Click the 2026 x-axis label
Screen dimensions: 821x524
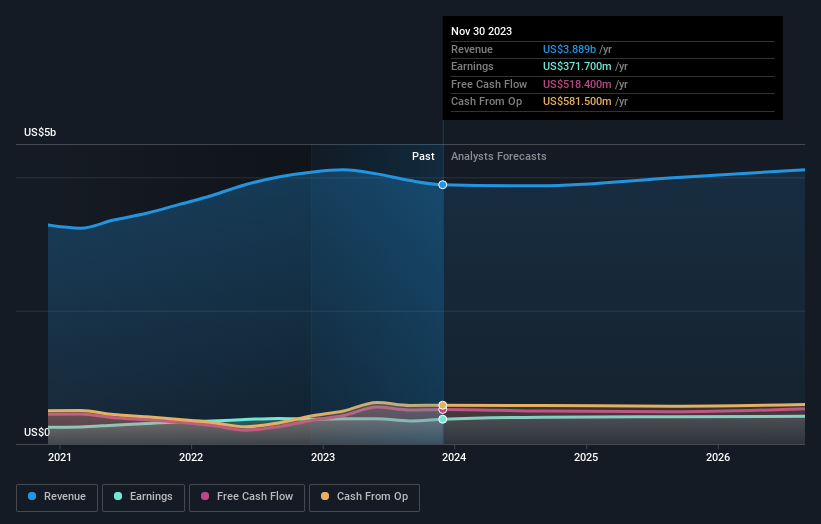718,457
